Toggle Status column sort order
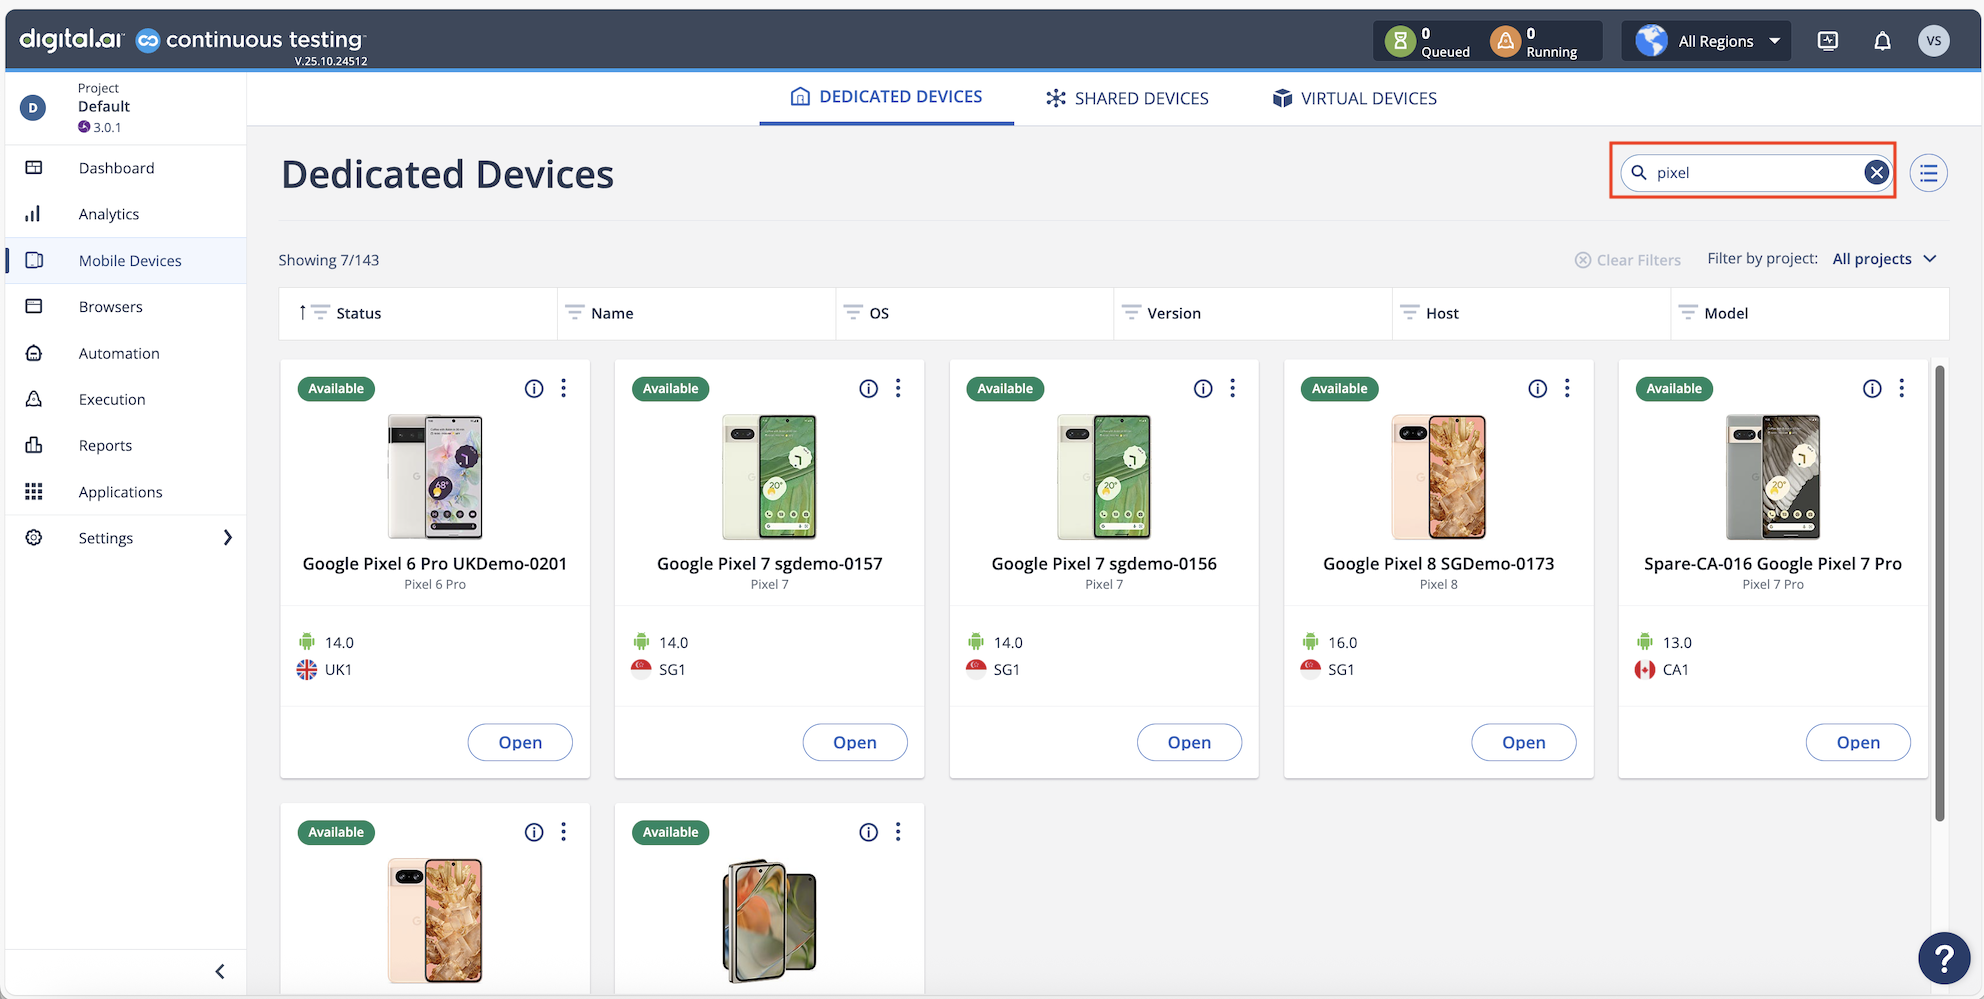Image resolution: width=1984 pixels, height=999 pixels. coord(303,313)
